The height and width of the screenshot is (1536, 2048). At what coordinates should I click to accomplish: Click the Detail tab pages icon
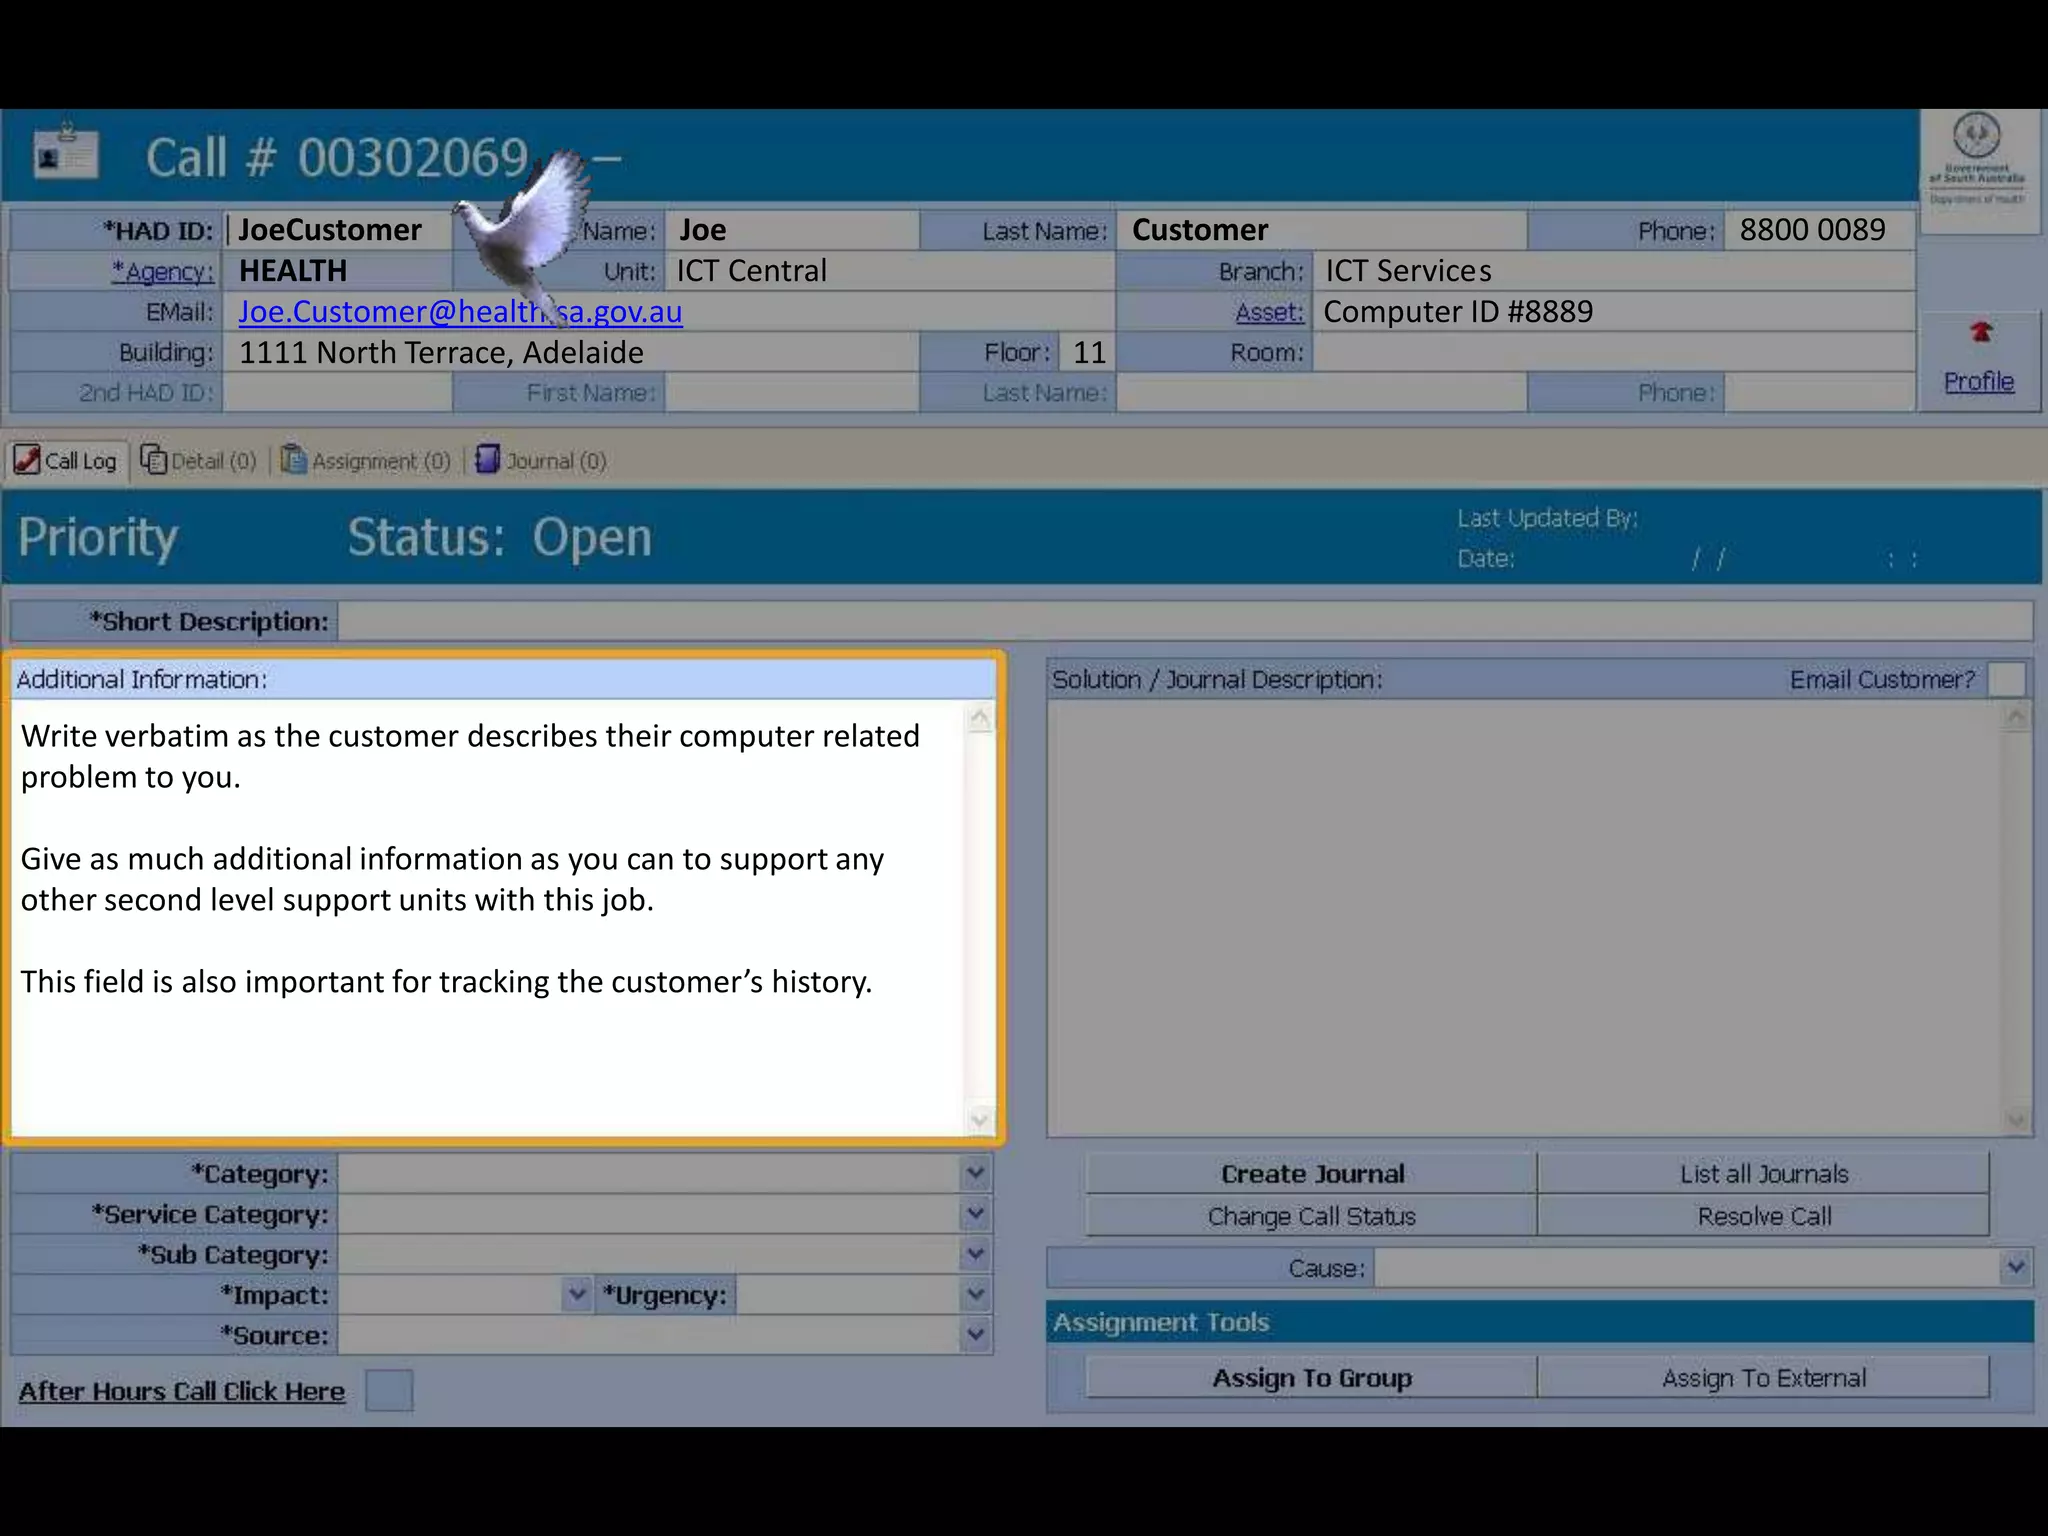[153, 460]
